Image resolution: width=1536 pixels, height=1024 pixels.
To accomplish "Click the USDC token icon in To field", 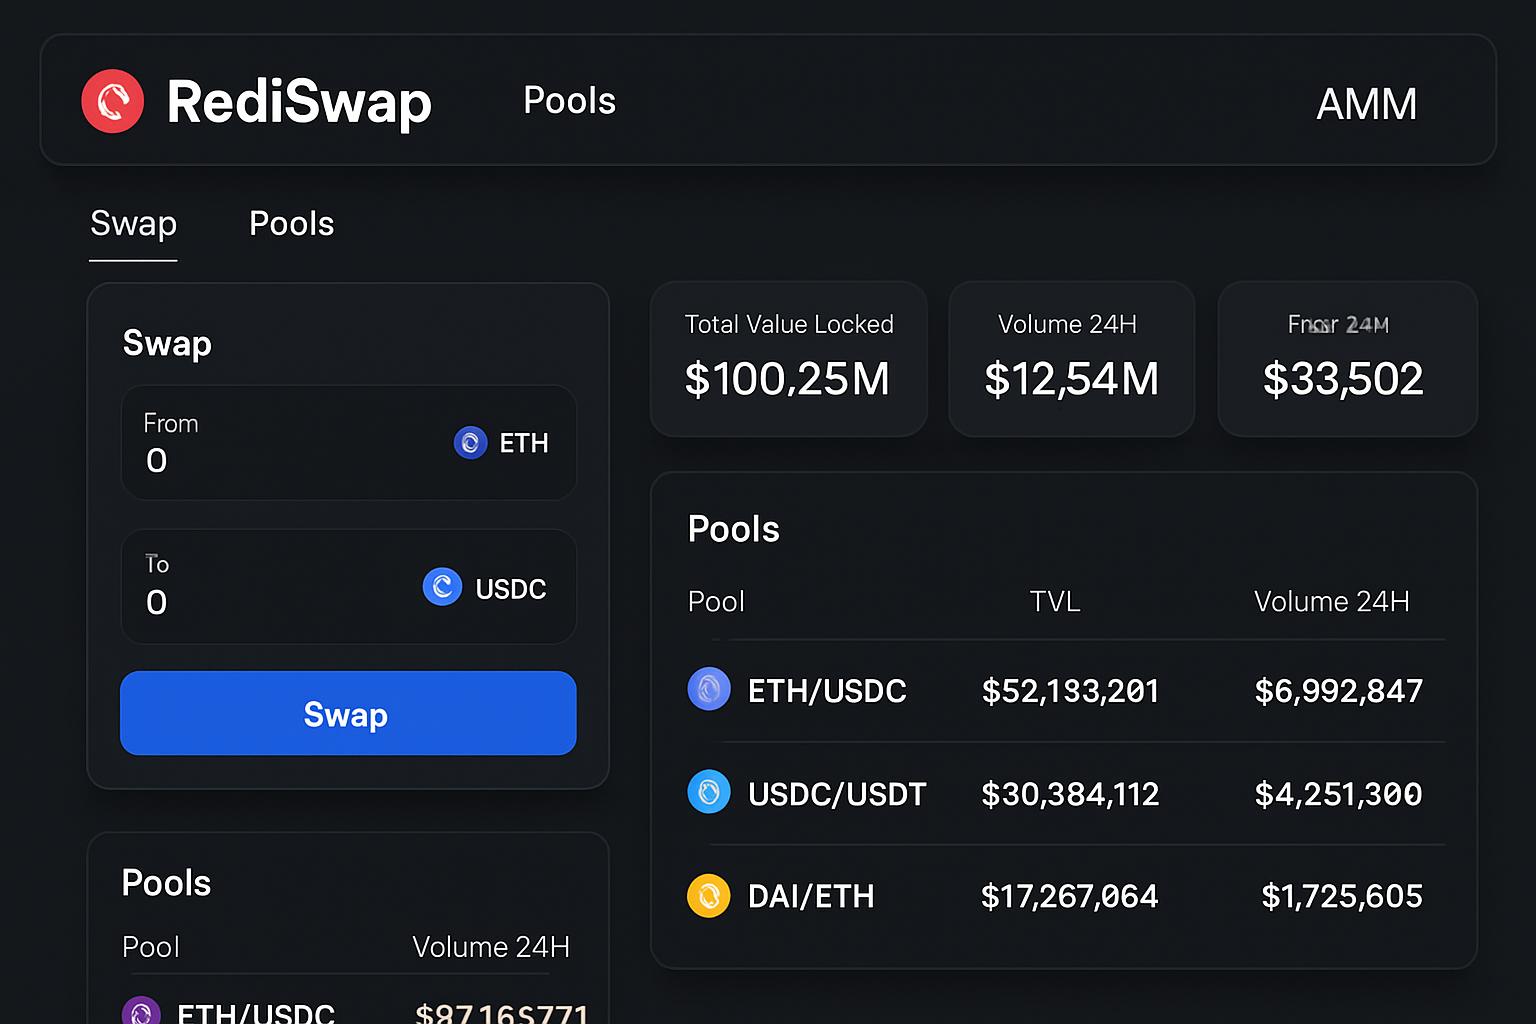I will tap(443, 587).
